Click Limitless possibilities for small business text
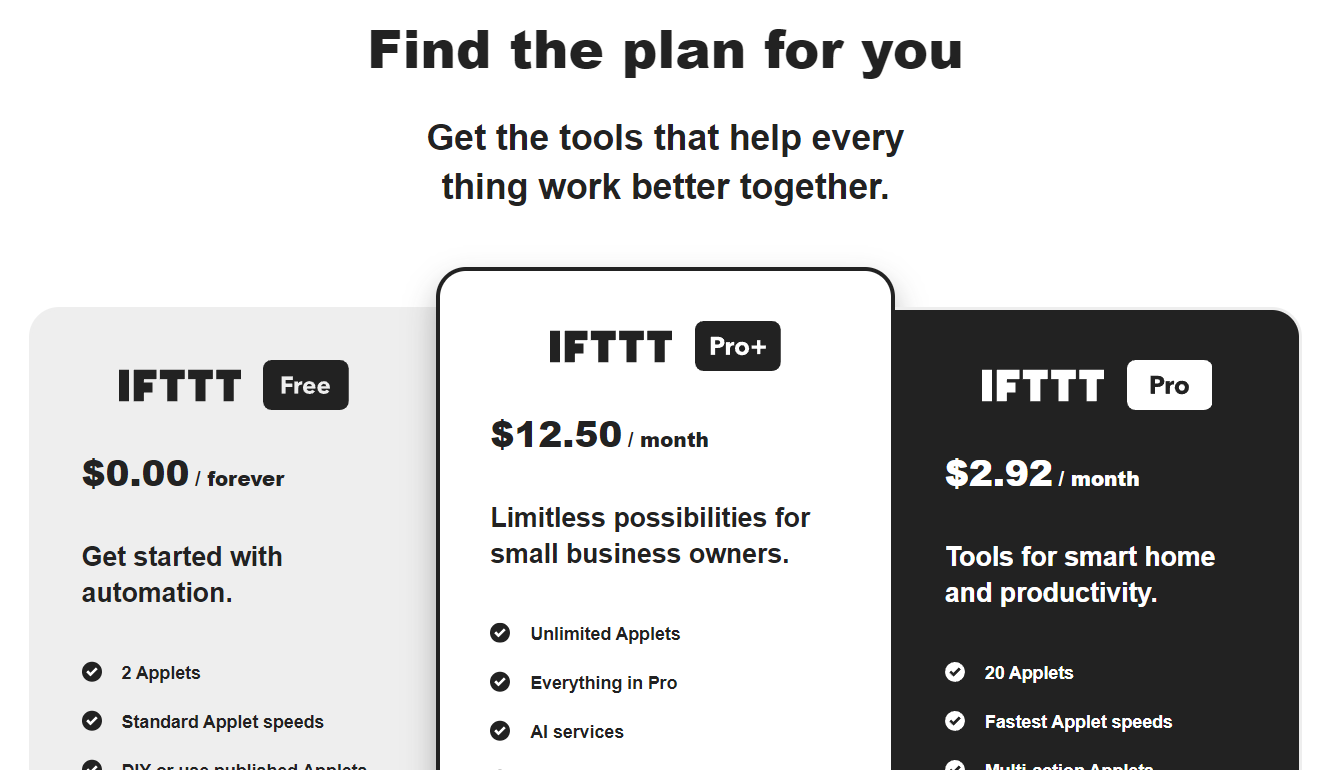1342x770 pixels. pos(650,536)
